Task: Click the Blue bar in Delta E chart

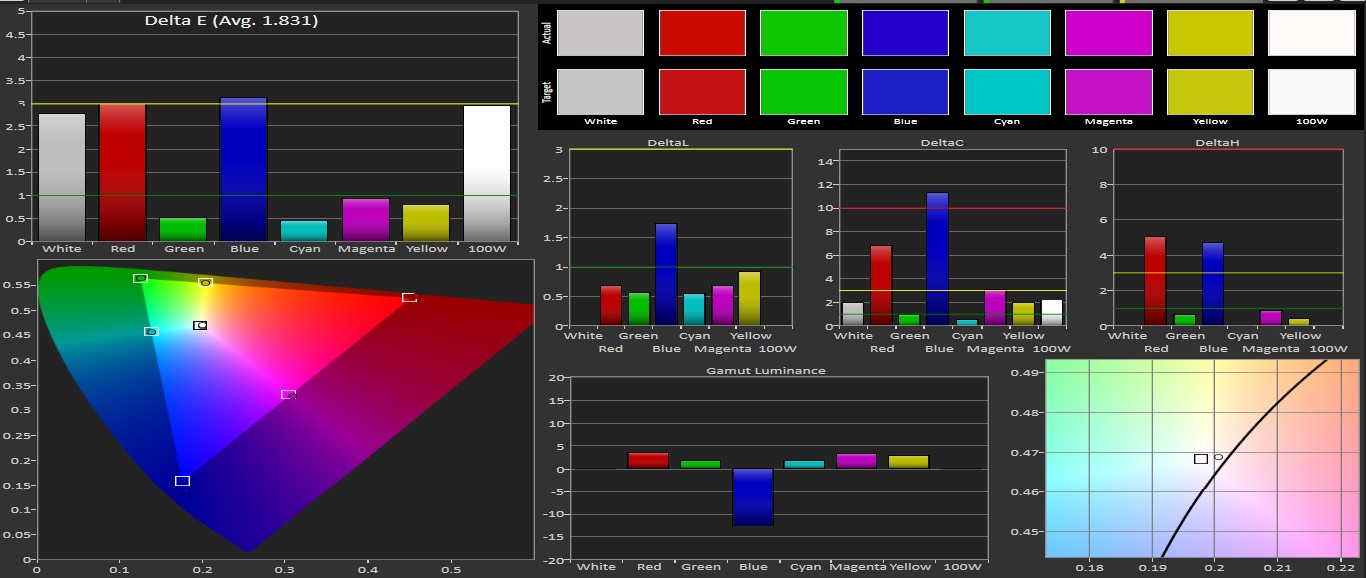Action: pyautogui.click(x=243, y=169)
